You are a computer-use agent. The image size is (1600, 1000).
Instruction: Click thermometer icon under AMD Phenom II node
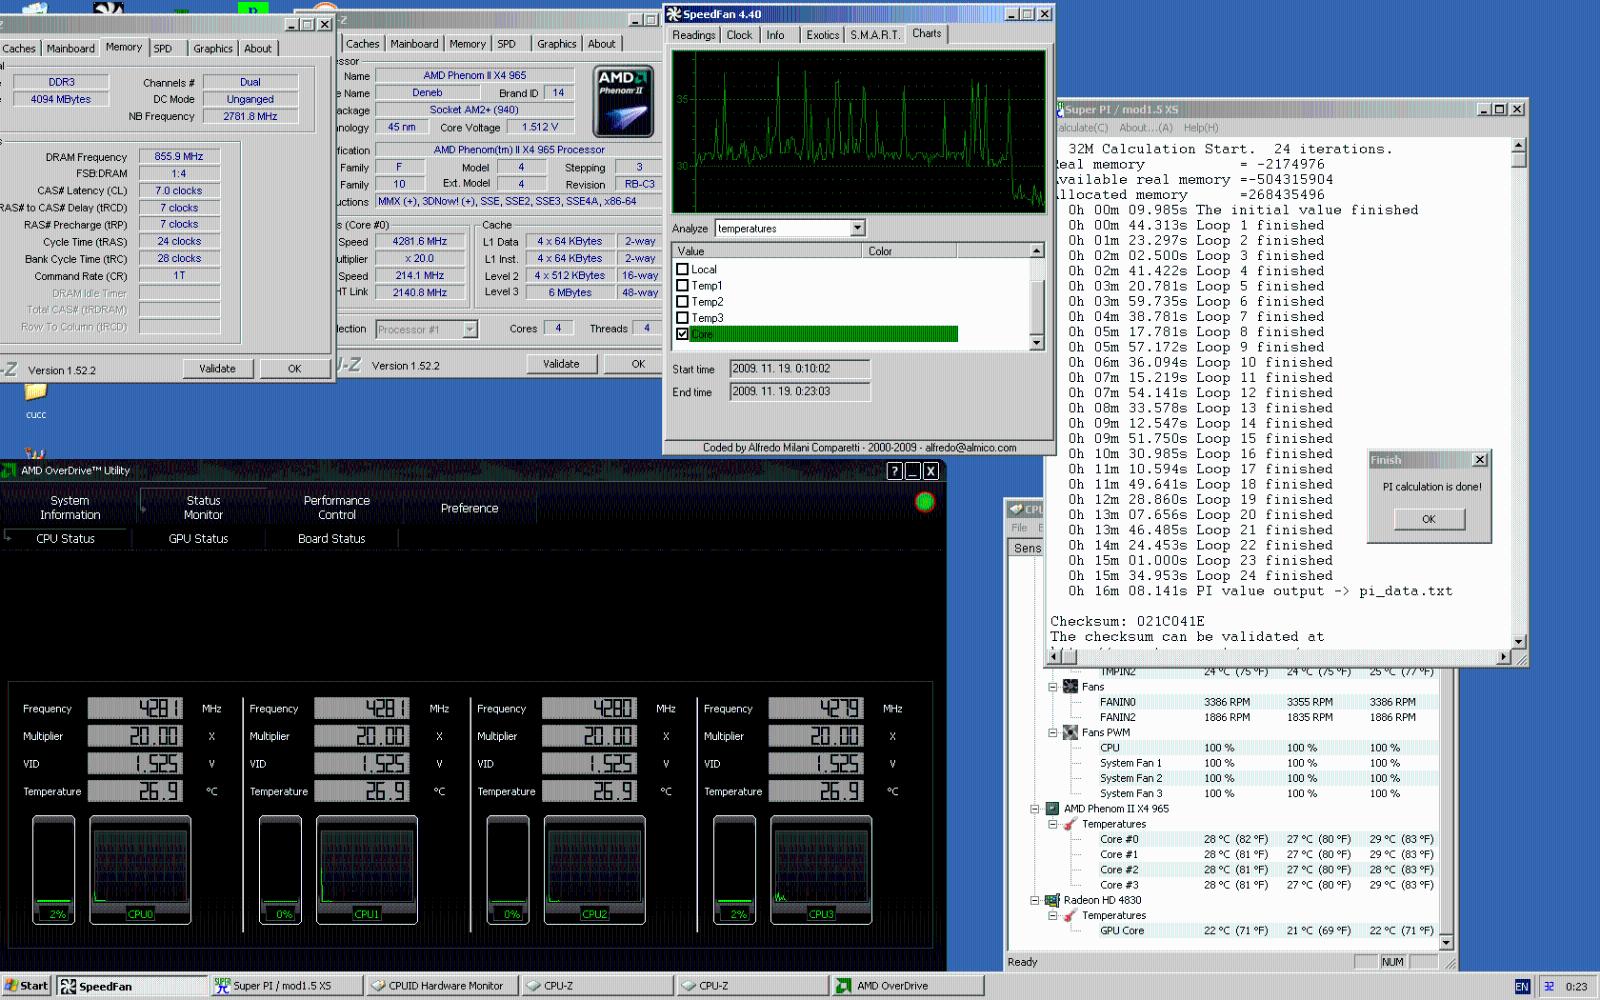click(1070, 824)
